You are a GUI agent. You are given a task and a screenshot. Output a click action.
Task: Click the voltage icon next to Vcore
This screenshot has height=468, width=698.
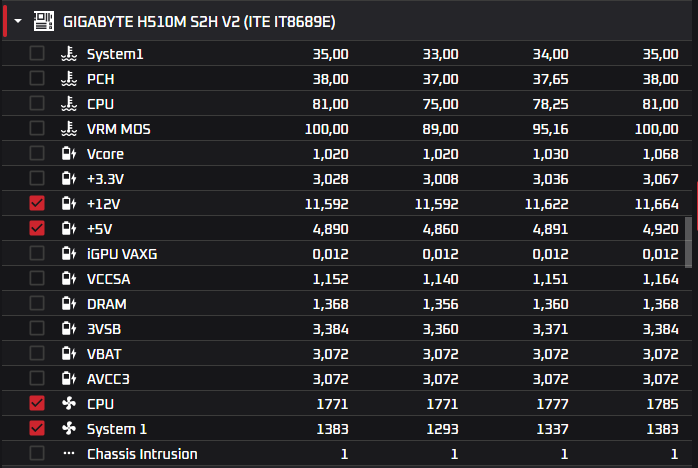(x=69, y=154)
